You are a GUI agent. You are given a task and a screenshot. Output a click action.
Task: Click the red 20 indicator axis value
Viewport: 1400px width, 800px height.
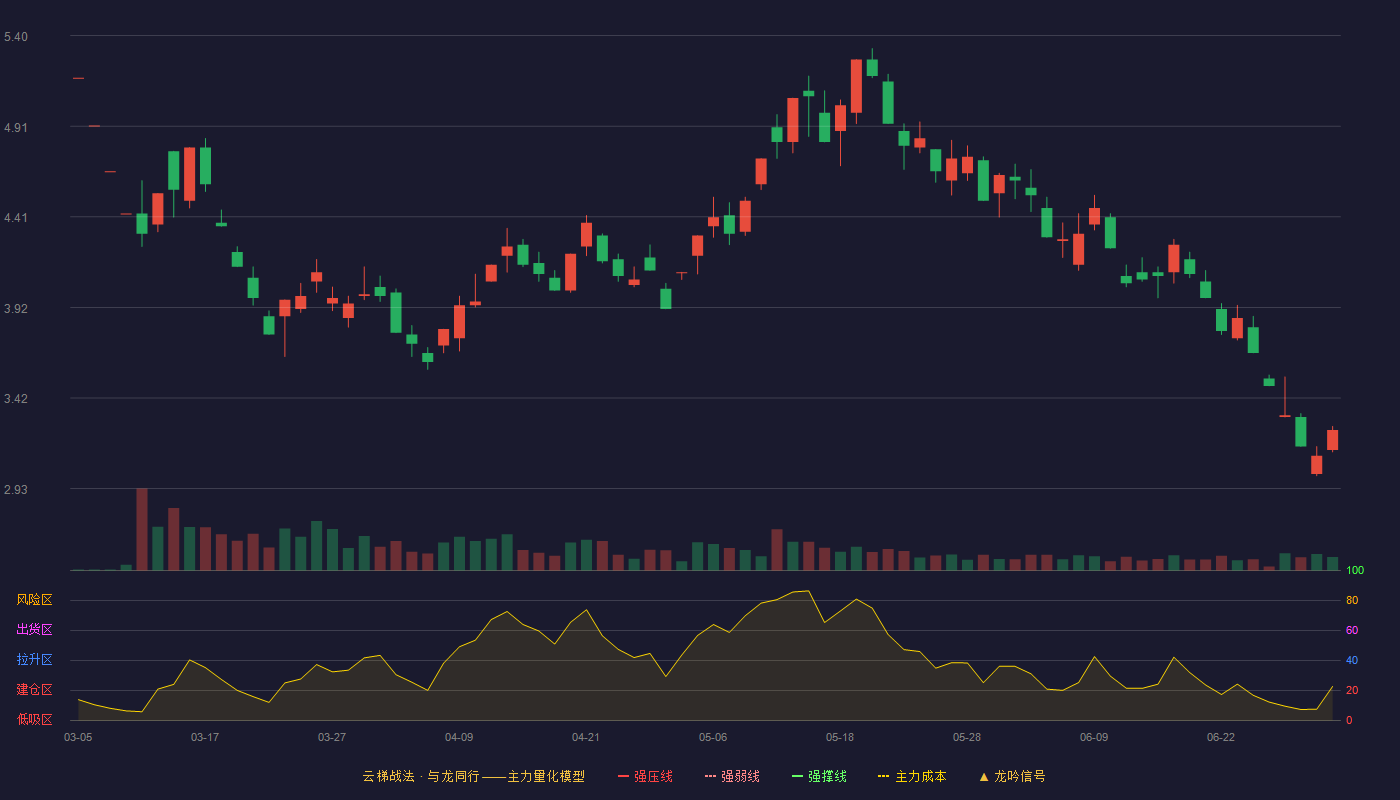(x=1351, y=691)
